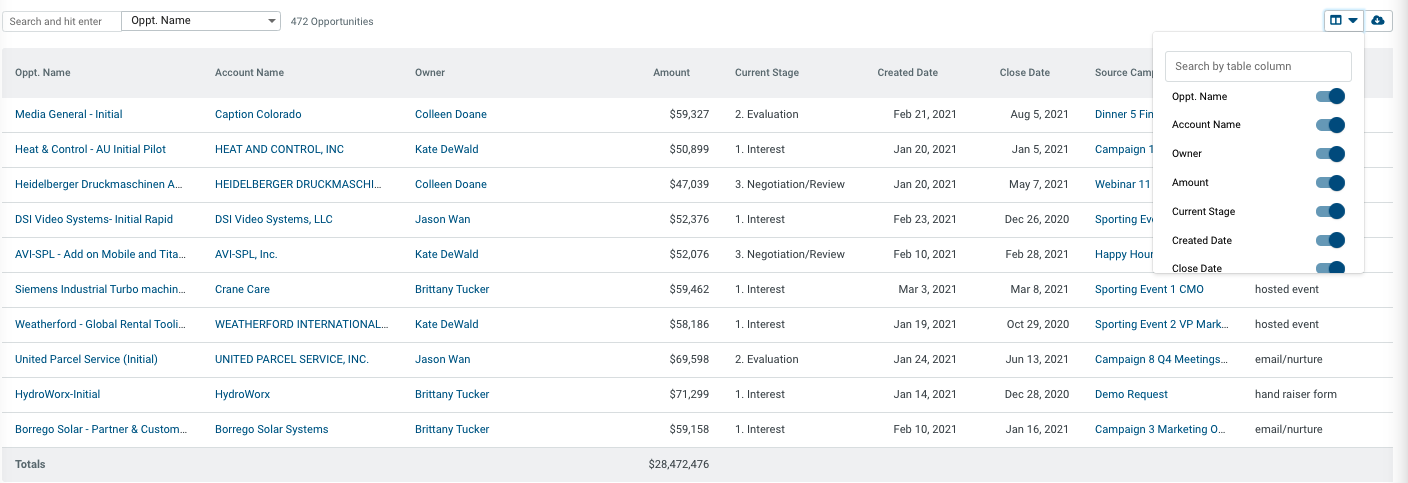This screenshot has width=1408, height=483.
Task: Click the '472 Opportunities' count text
Action: (332, 21)
